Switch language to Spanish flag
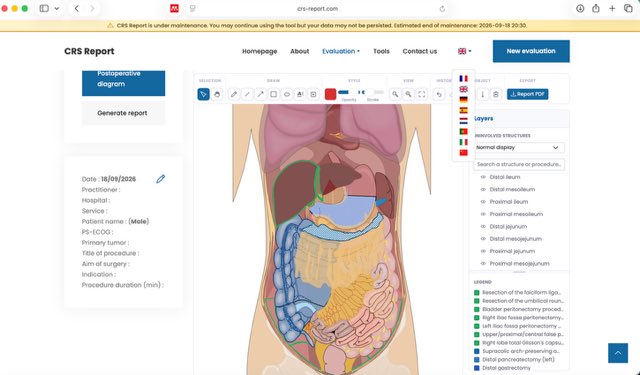This screenshot has width=640, height=375. pos(463,110)
